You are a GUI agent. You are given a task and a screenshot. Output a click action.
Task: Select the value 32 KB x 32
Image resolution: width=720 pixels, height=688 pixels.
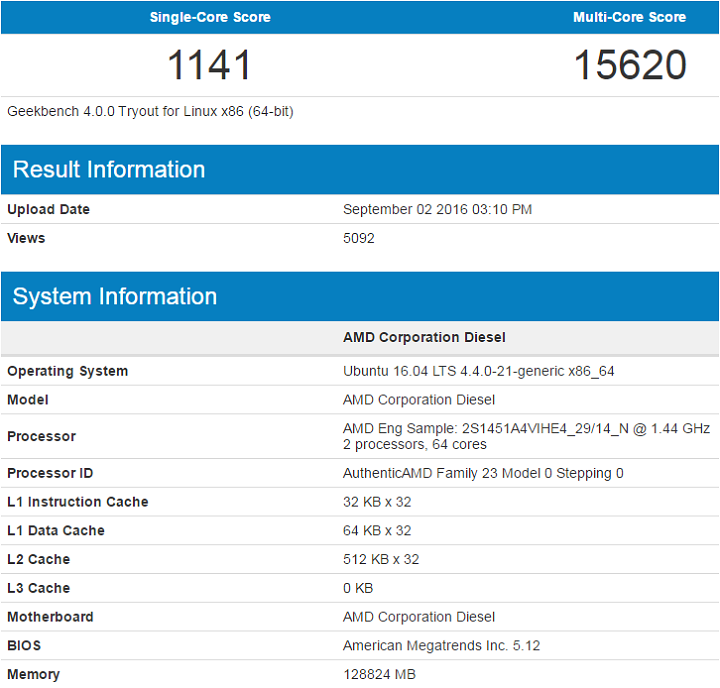(x=377, y=502)
